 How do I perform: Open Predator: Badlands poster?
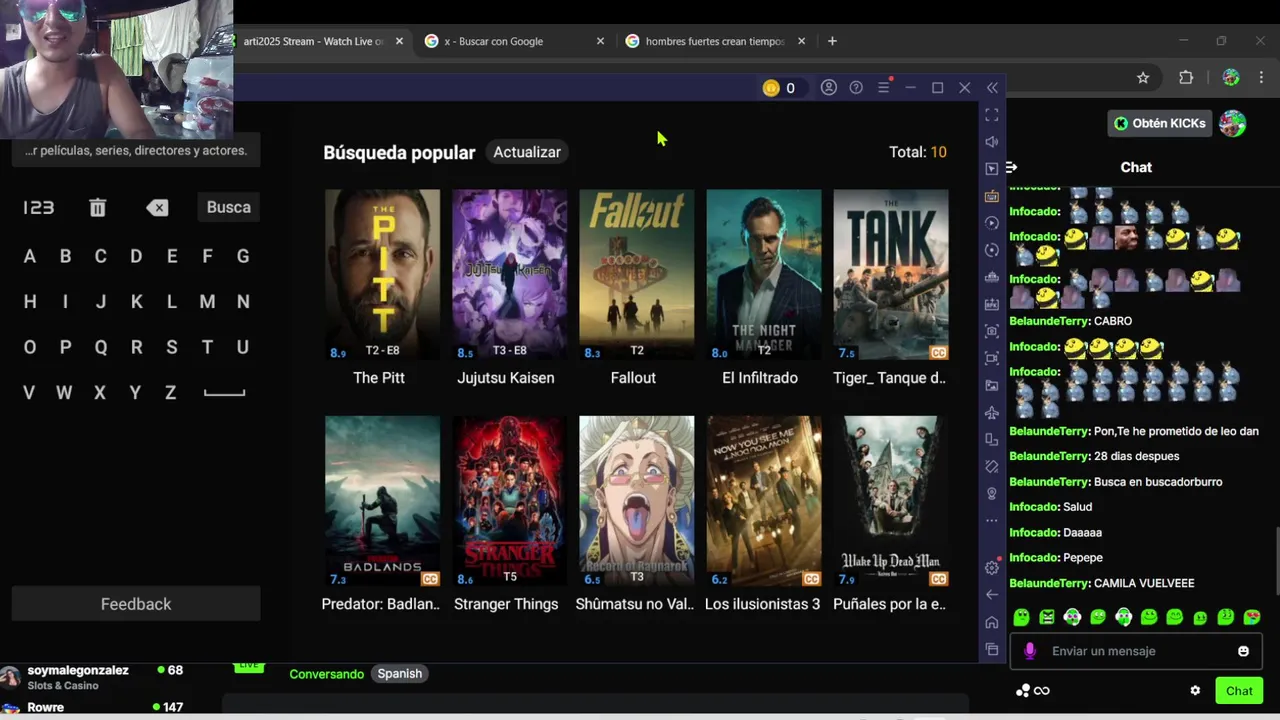click(382, 501)
